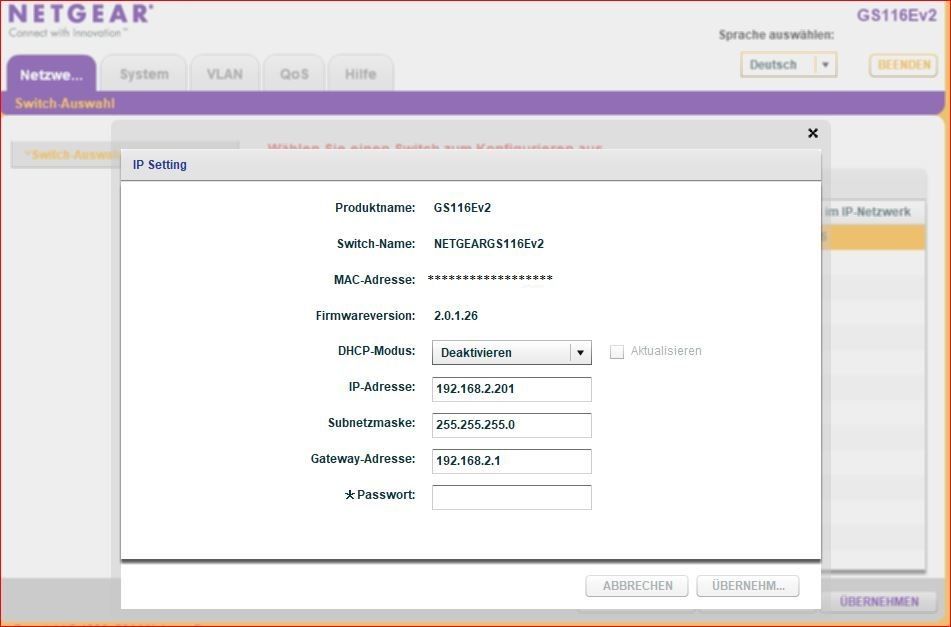Image resolution: width=951 pixels, height=627 pixels.
Task: Close the IP Setting dialog with X
Action: (812, 133)
